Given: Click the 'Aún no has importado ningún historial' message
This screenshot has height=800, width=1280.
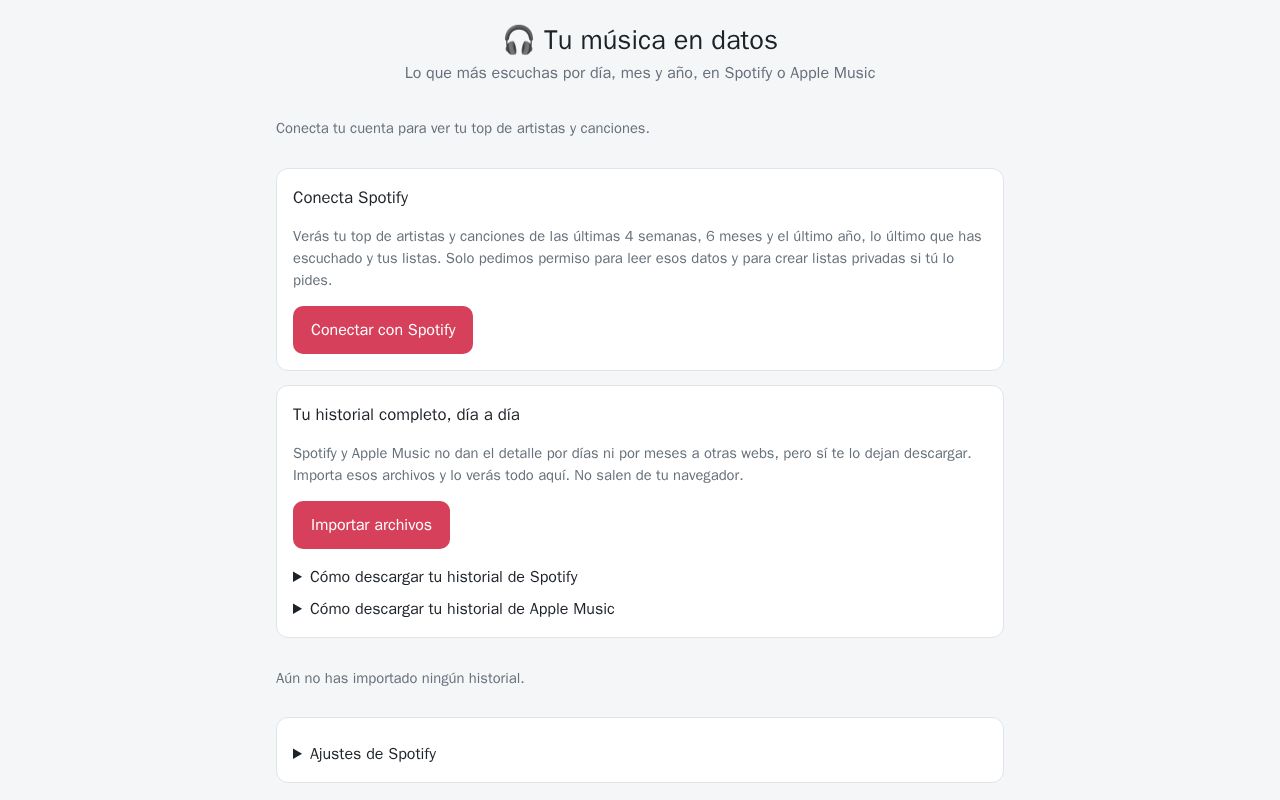Looking at the screenshot, I should (400, 678).
